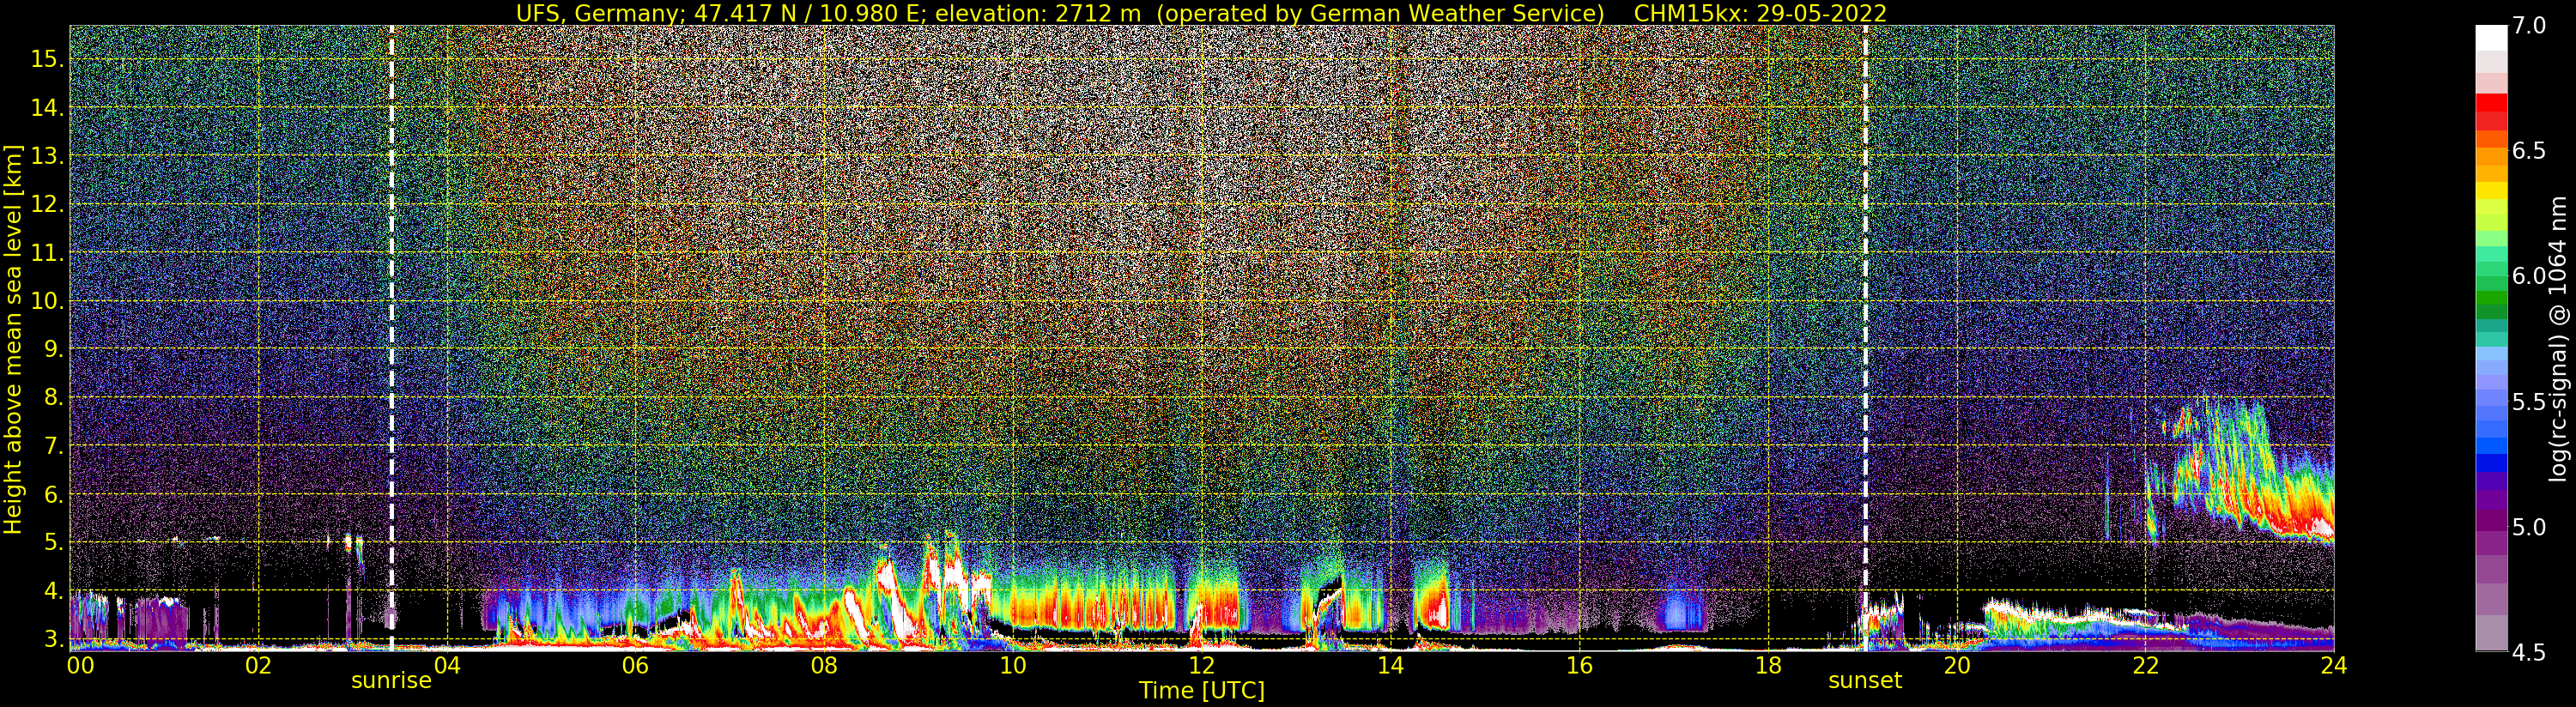The image size is (2576, 707).
Task: Click the y-axis tick label "8."
Action: tap(54, 397)
